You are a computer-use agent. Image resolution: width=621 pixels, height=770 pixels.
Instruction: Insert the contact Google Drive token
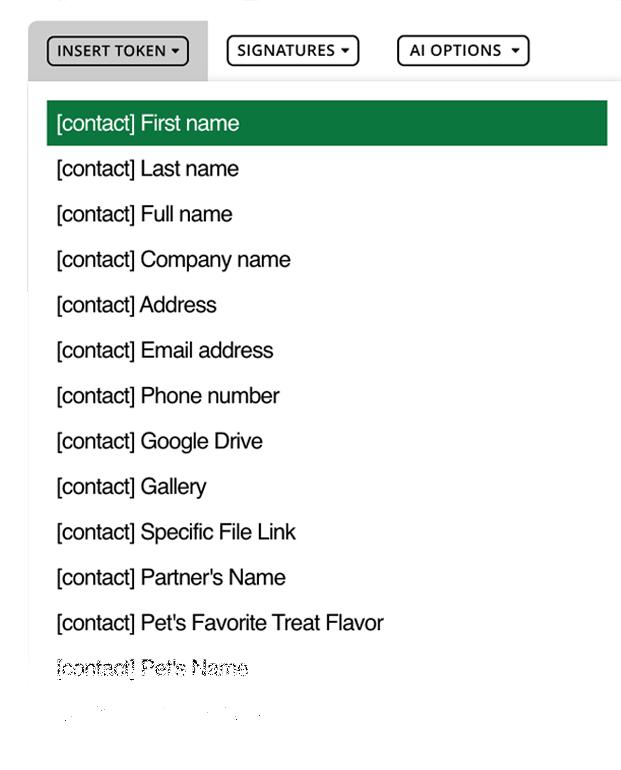click(x=160, y=442)
